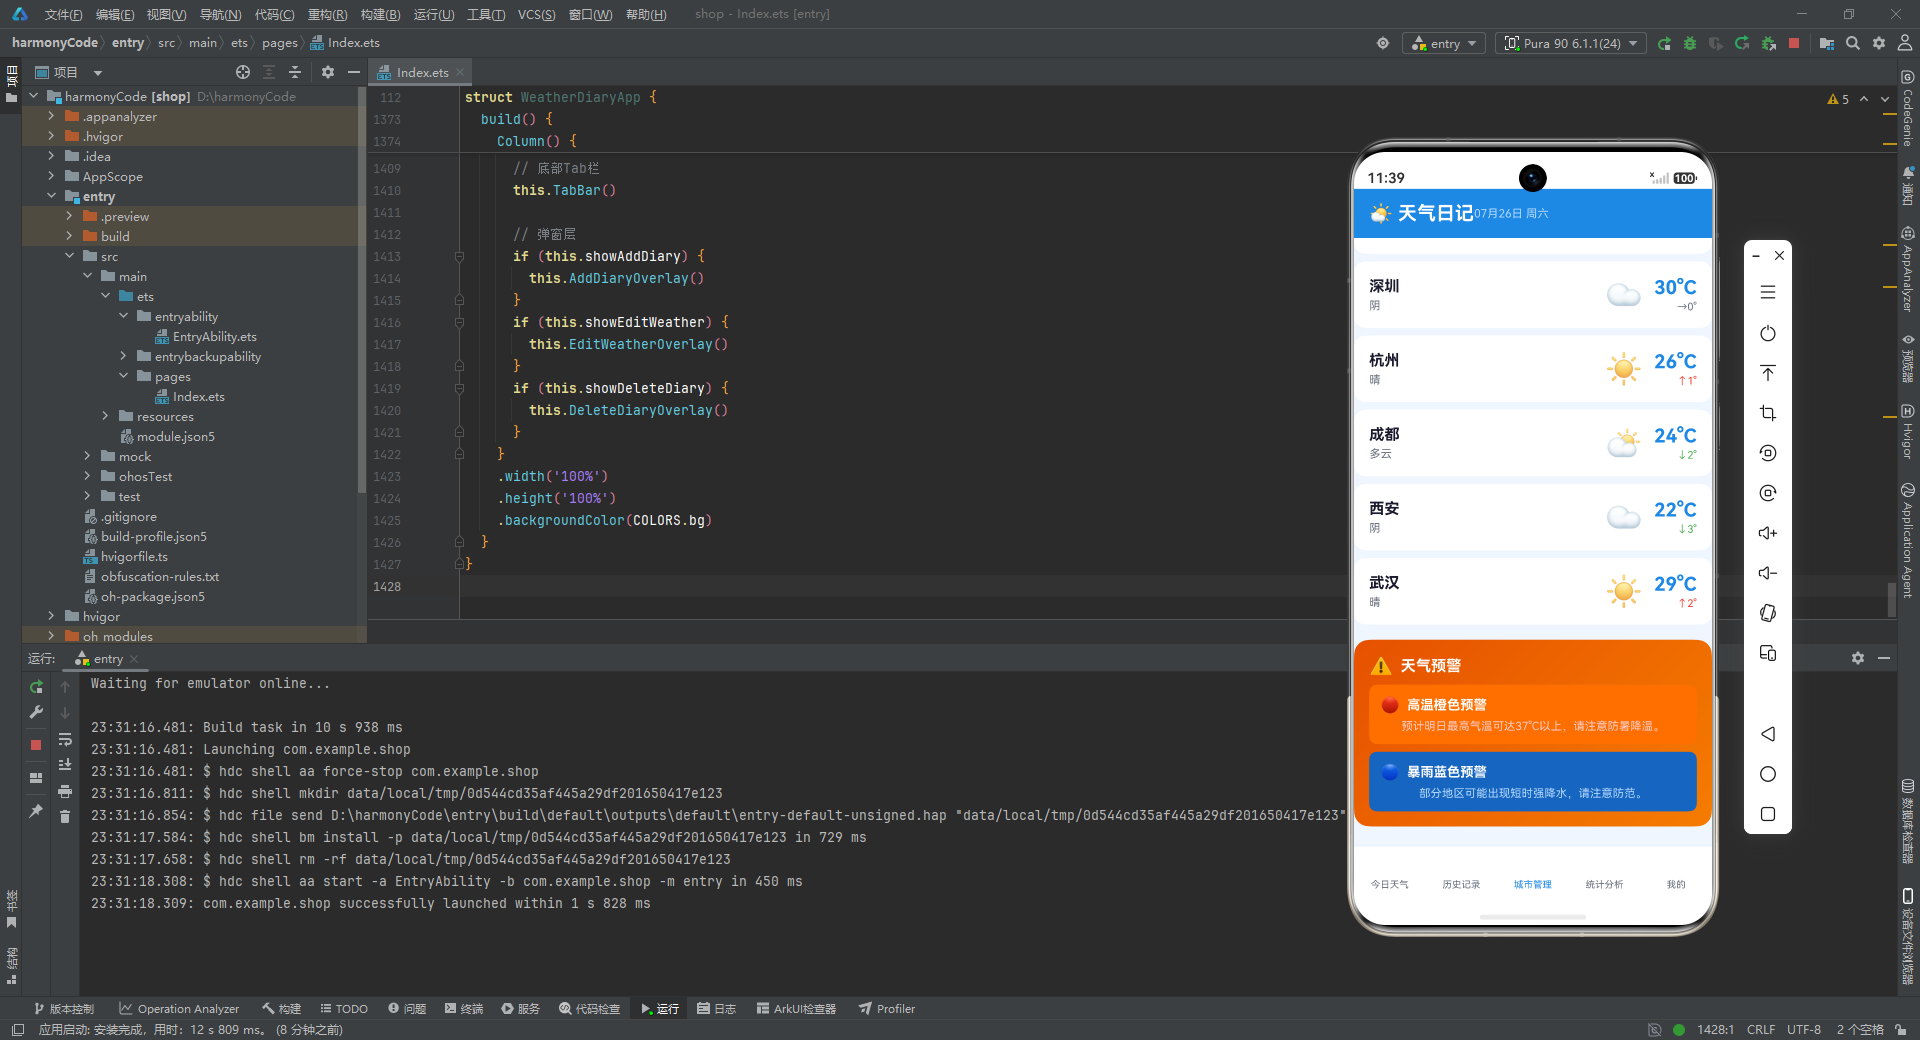The width and height of the screenshot is (1920, 1040).
Task: Click the 1428:1 cursor position indicator
Action: point(1715,1029)
